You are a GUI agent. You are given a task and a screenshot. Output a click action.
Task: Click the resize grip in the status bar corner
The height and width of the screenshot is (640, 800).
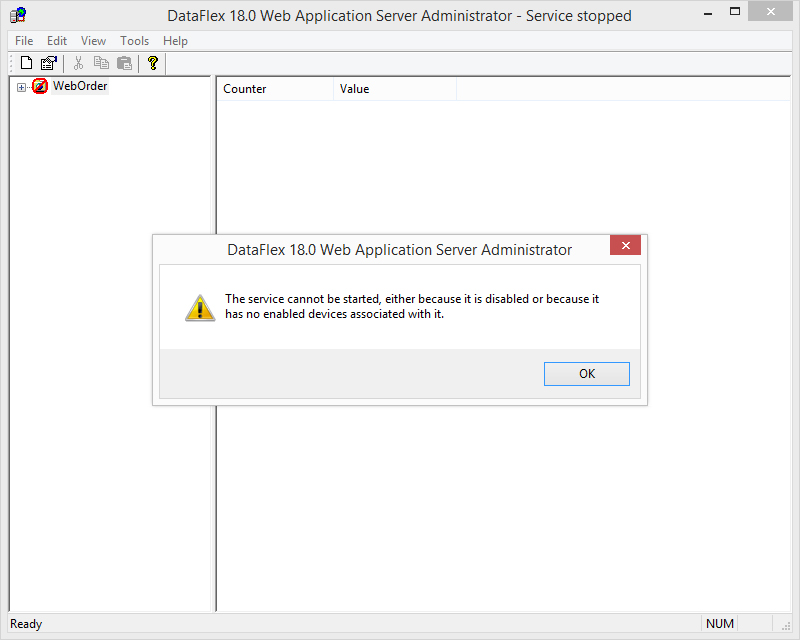[786, 626]
